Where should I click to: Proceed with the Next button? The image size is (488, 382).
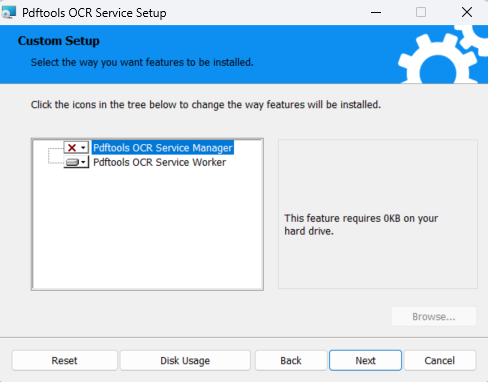(365, 360)
